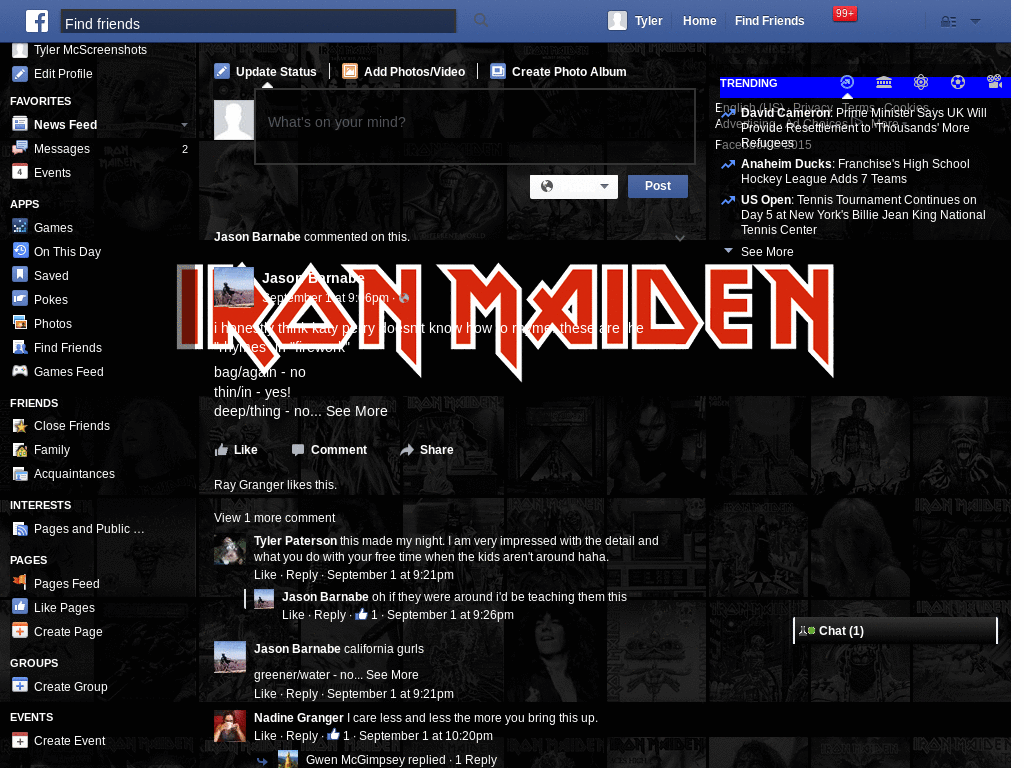Open the Games Feed controller icon
This screenshot has width=1024, height=768.
pyautogui.click(x=20, y=371)
